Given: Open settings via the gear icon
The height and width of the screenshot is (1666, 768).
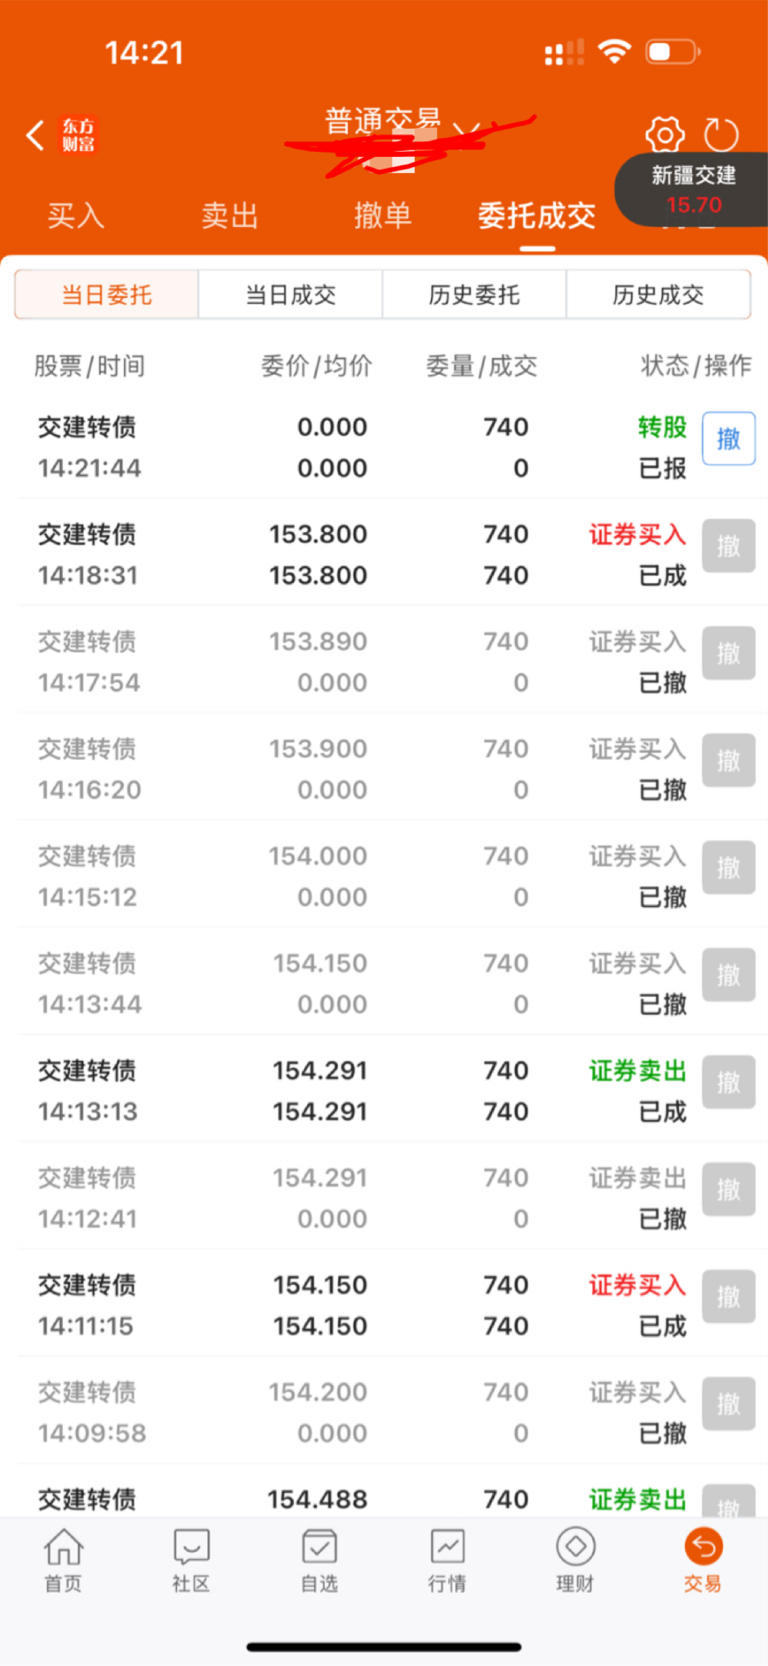Looking at the screenshot, I should click(x=665, y=134).
